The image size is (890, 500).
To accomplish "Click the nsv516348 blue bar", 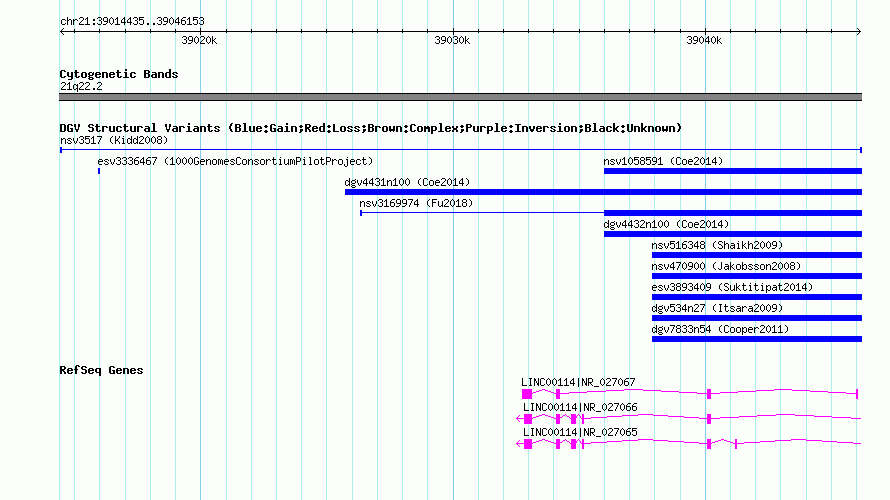I will coord(757,255).
